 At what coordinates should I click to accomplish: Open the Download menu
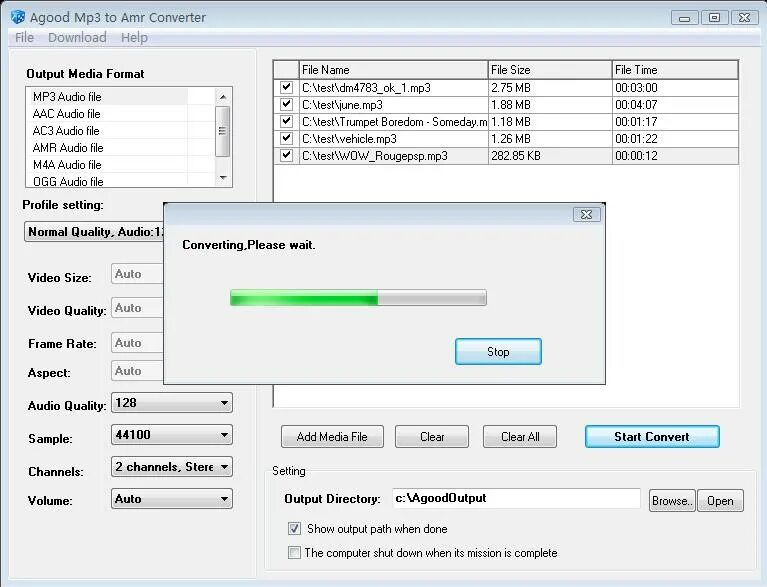[77, 38]
